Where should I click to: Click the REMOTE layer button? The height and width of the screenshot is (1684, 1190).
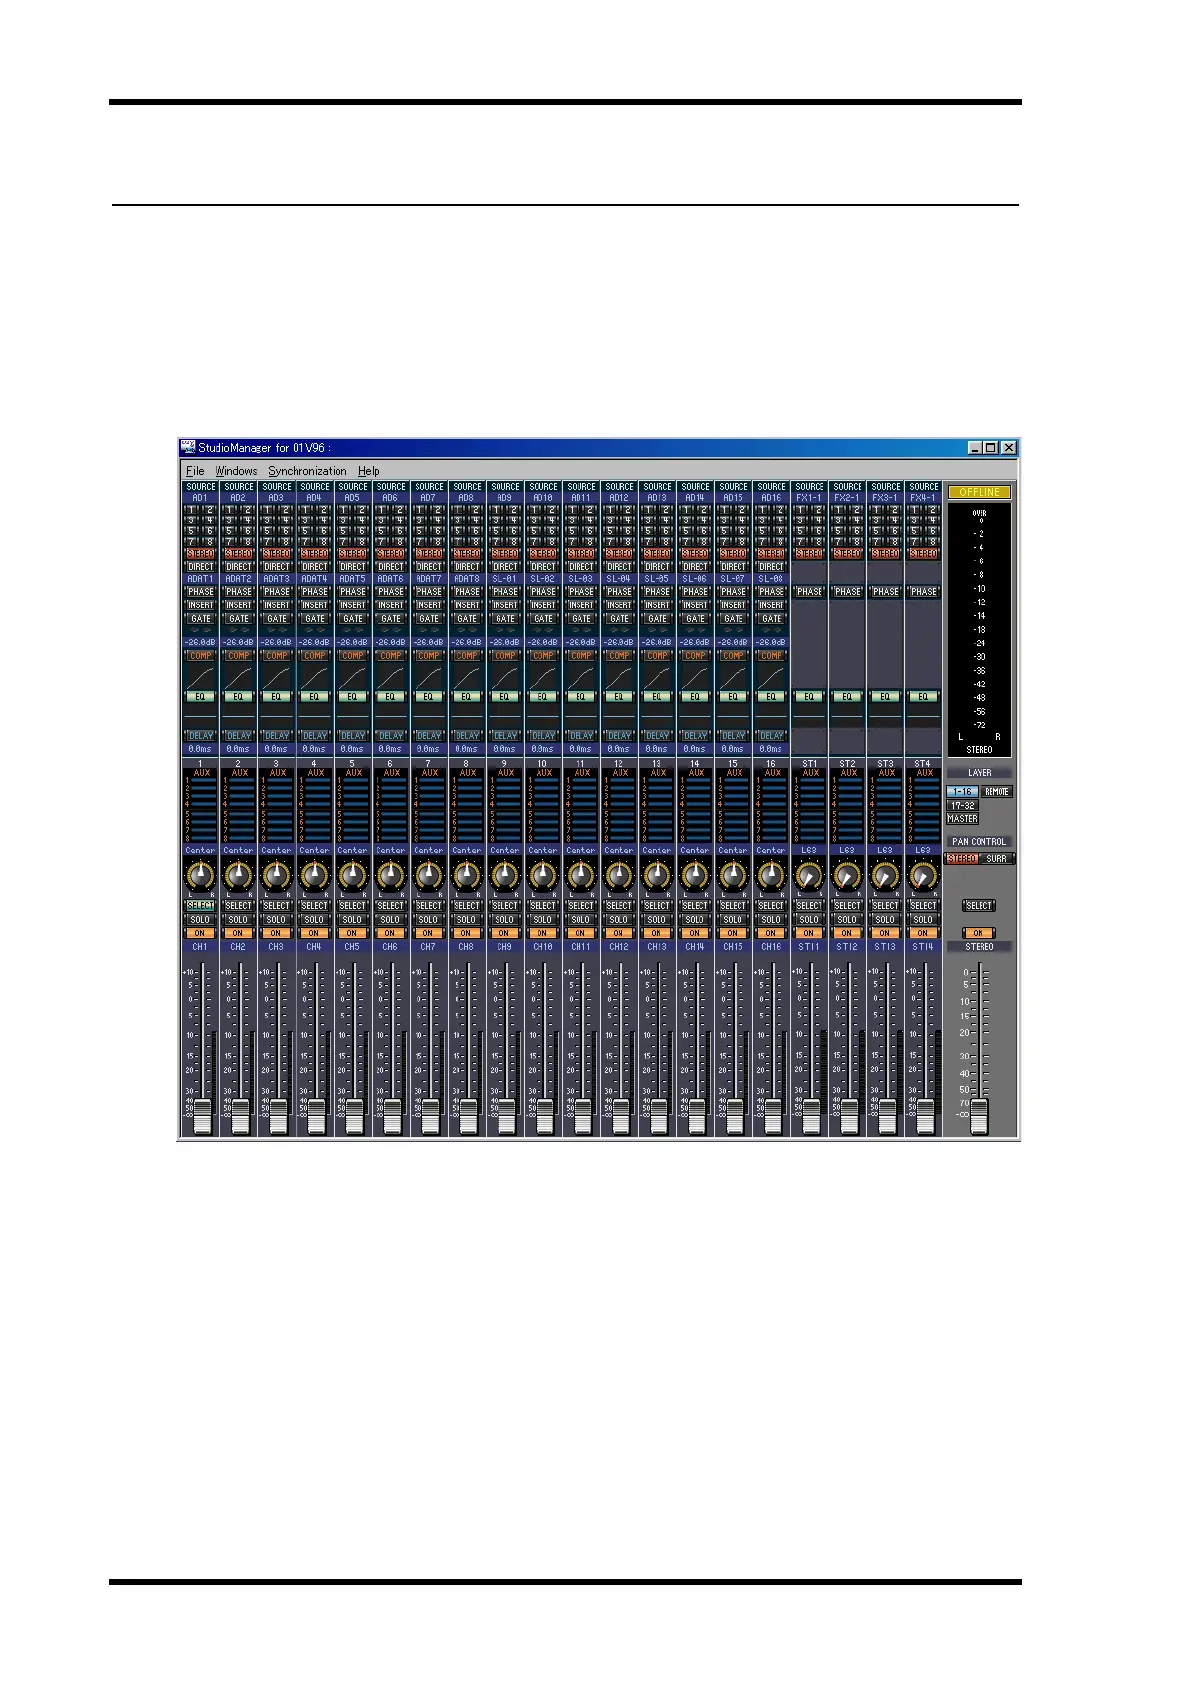(997, 792)
